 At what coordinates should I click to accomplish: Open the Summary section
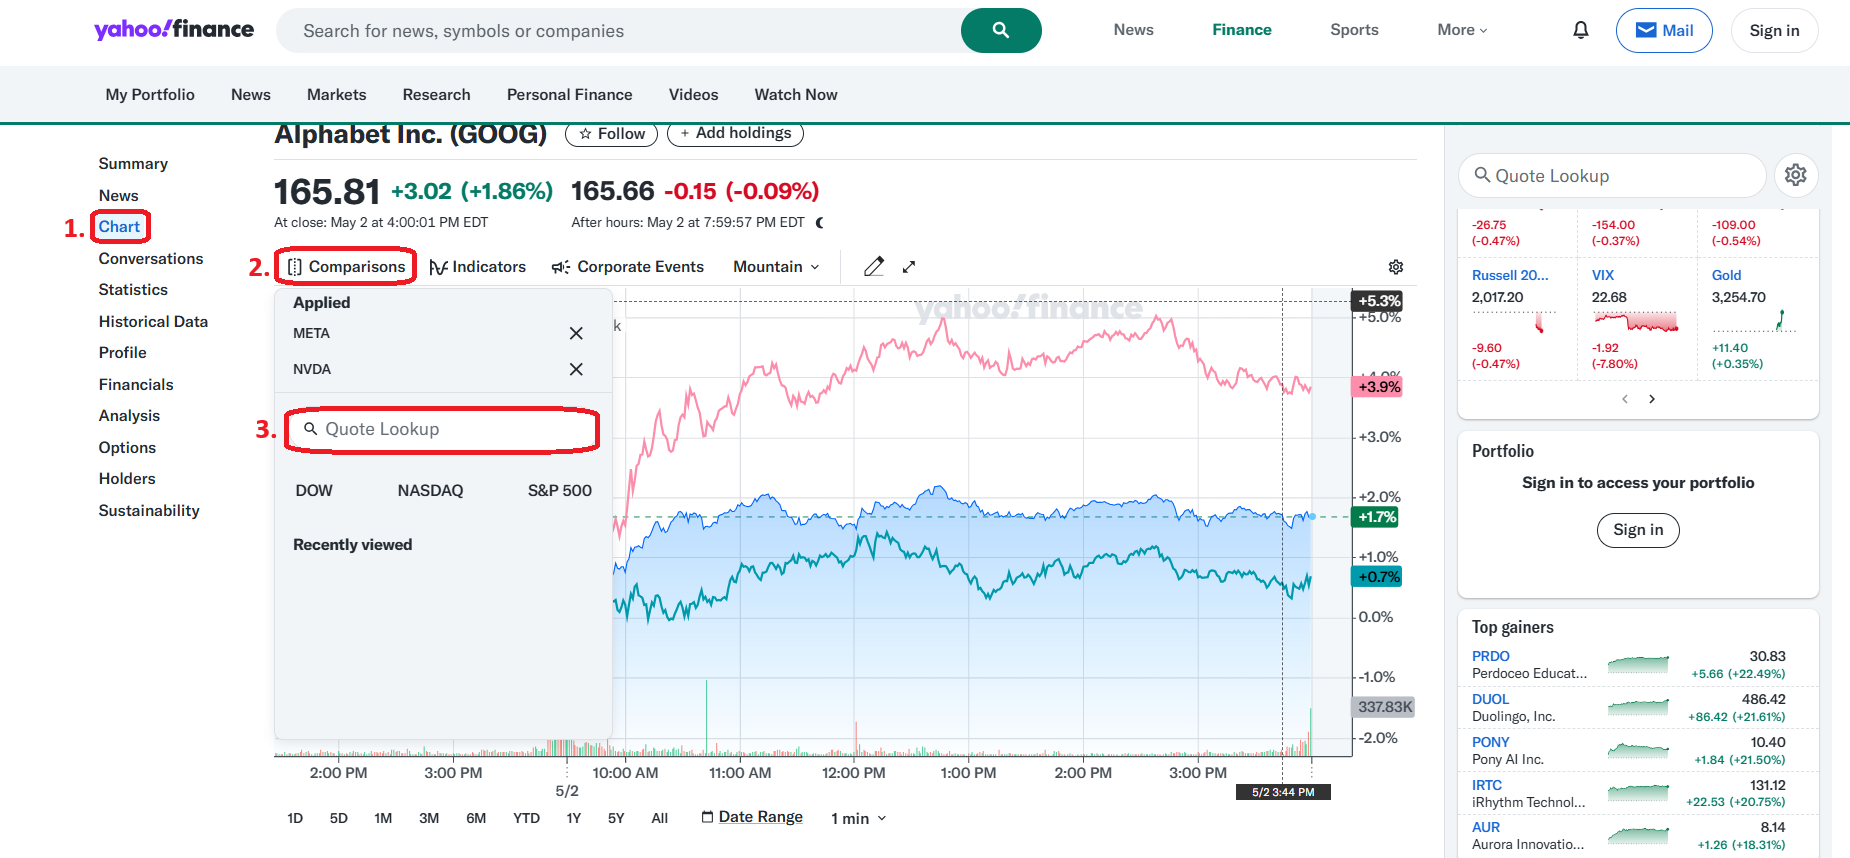(133, 164)
